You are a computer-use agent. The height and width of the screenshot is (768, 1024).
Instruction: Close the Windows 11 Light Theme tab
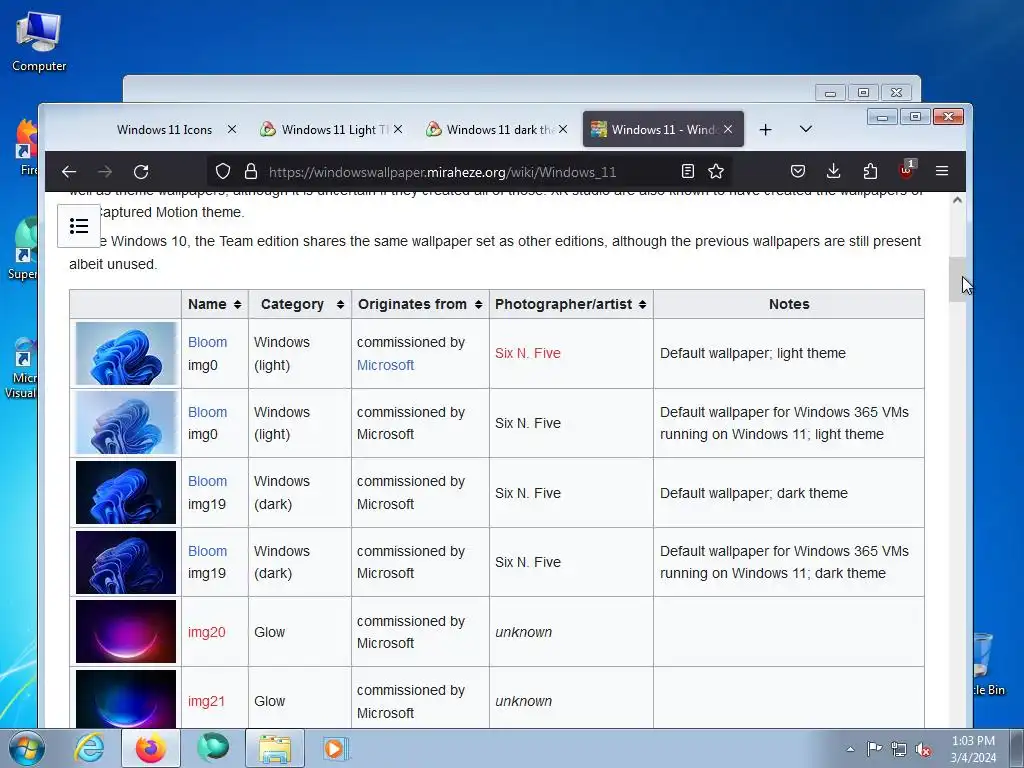pos(398,129)
